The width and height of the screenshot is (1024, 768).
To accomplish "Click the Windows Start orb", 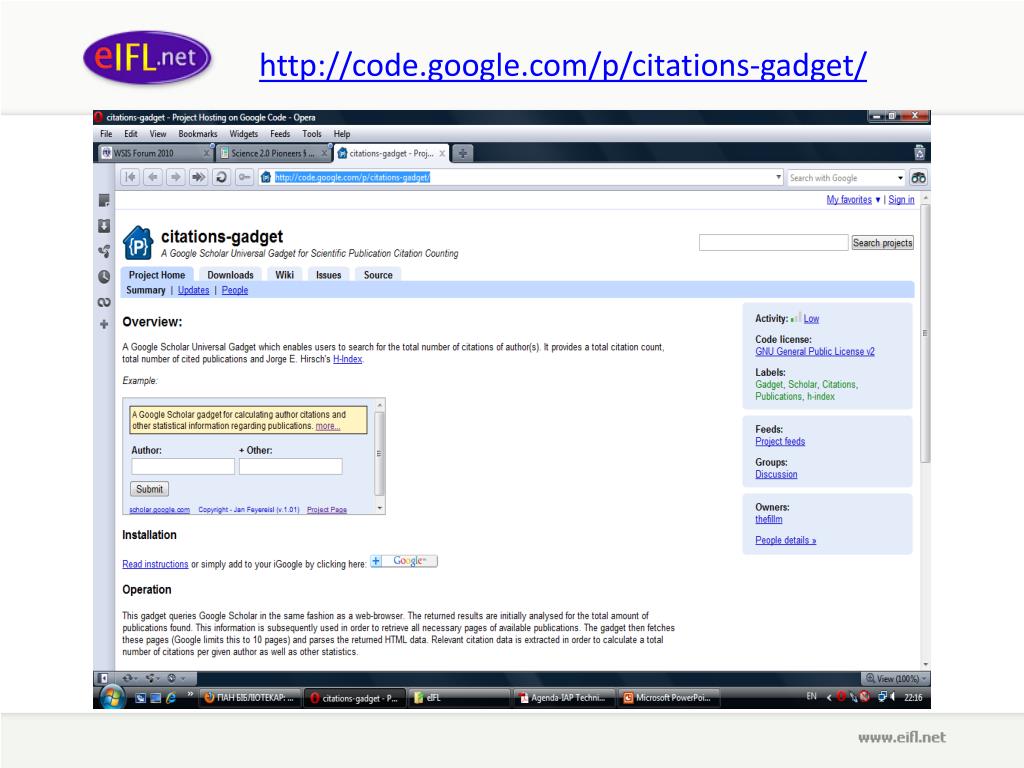I will [112, 697].
